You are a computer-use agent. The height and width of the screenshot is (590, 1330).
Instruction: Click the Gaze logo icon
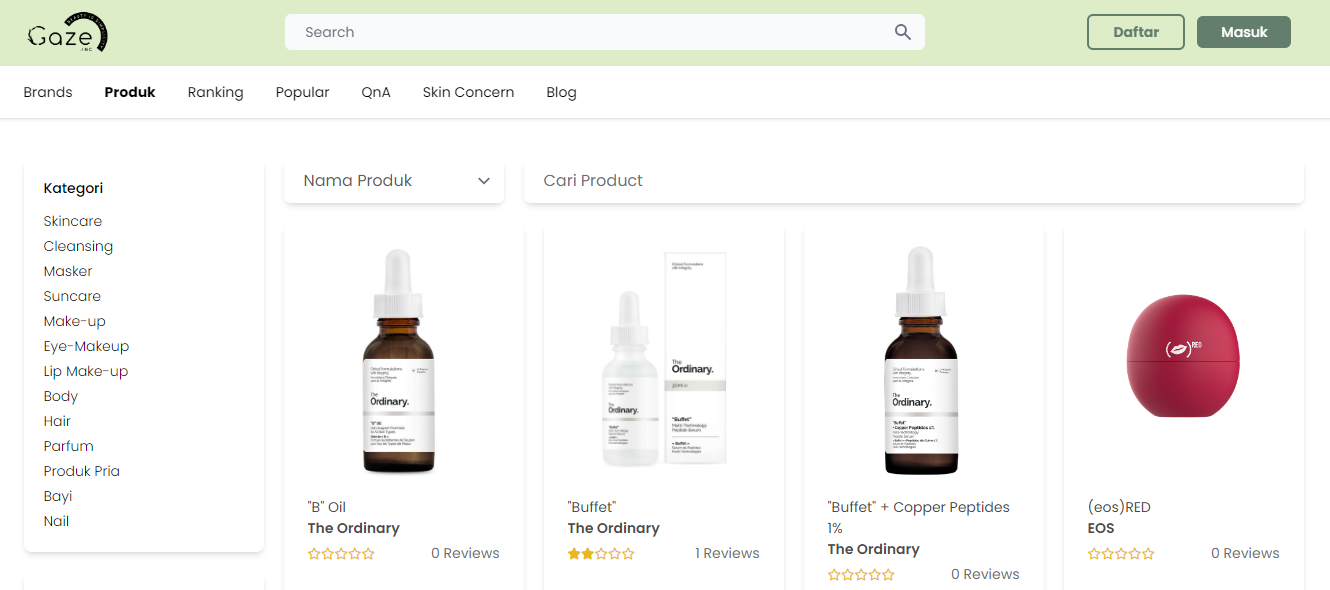[x=67, y=34]
